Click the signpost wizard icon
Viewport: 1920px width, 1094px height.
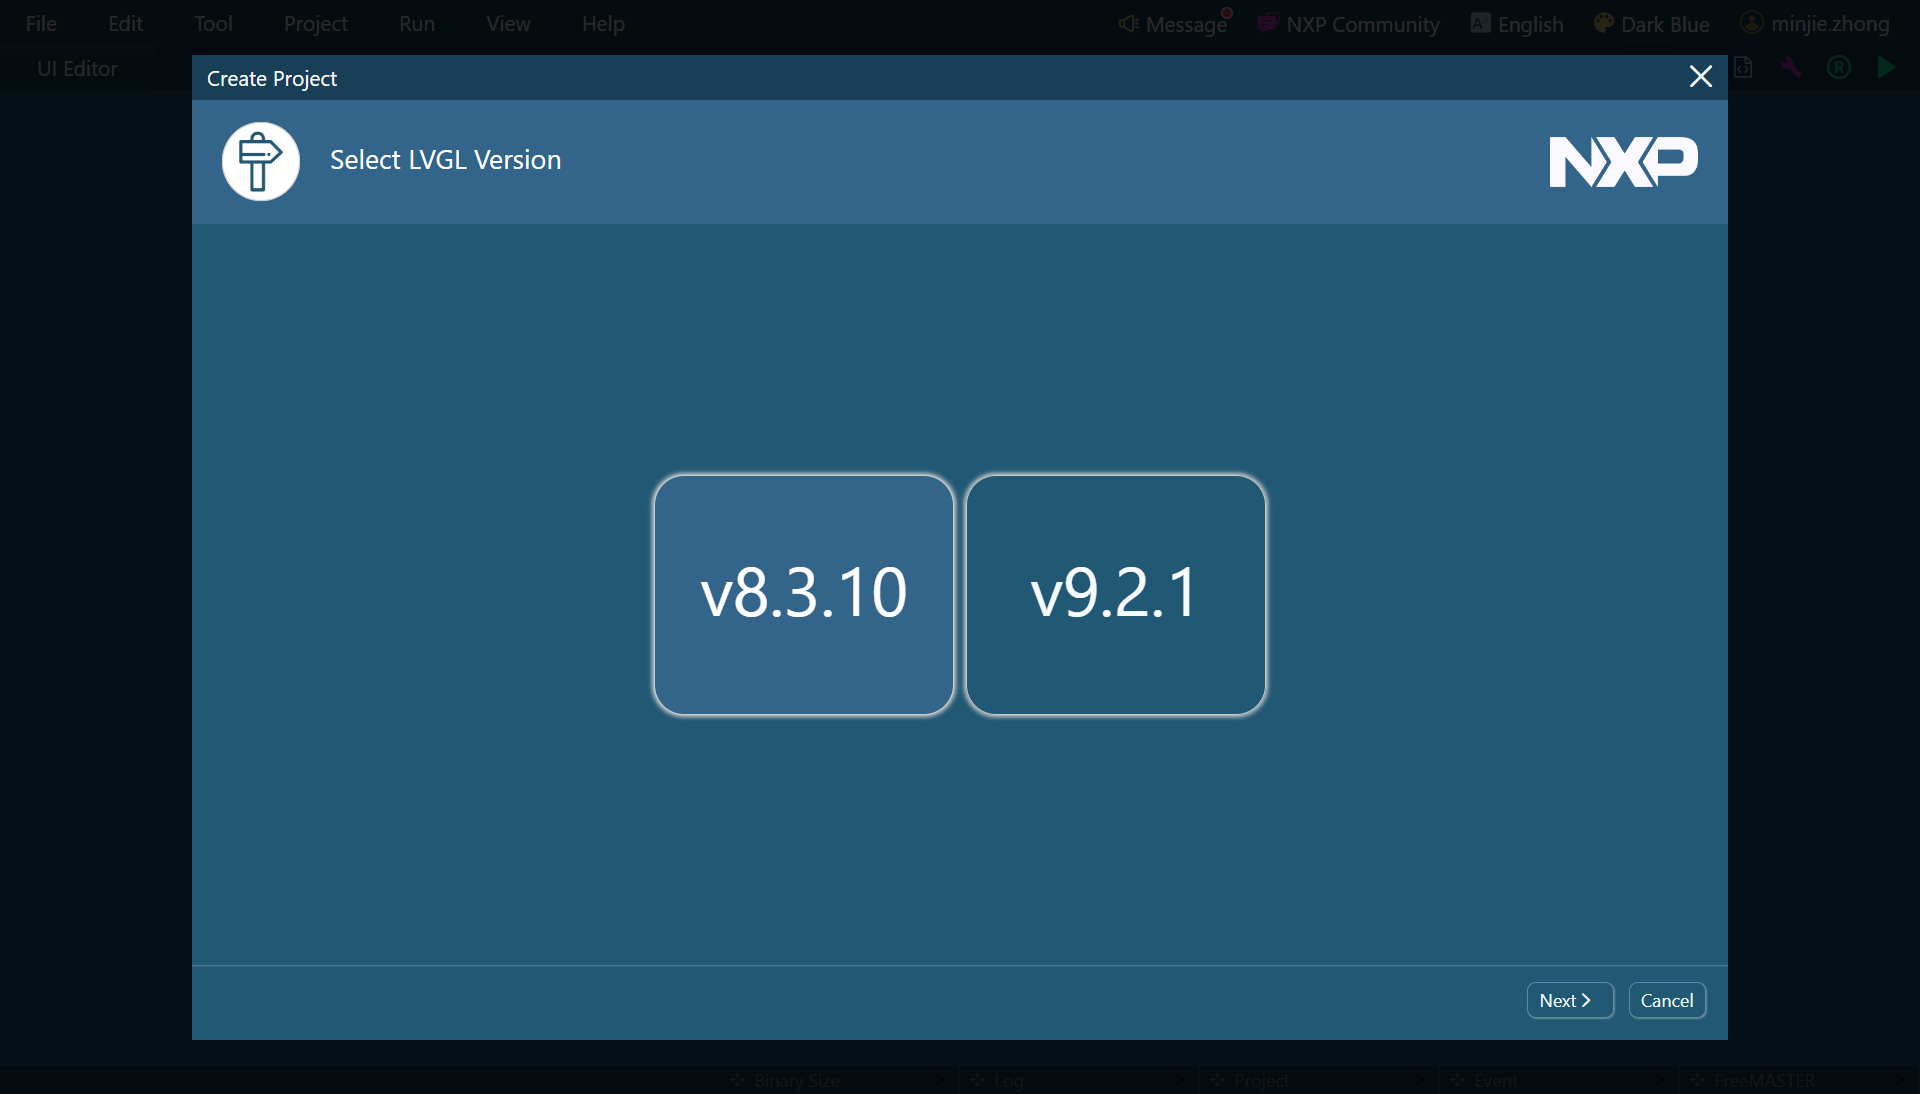click(x=260, y=161)
